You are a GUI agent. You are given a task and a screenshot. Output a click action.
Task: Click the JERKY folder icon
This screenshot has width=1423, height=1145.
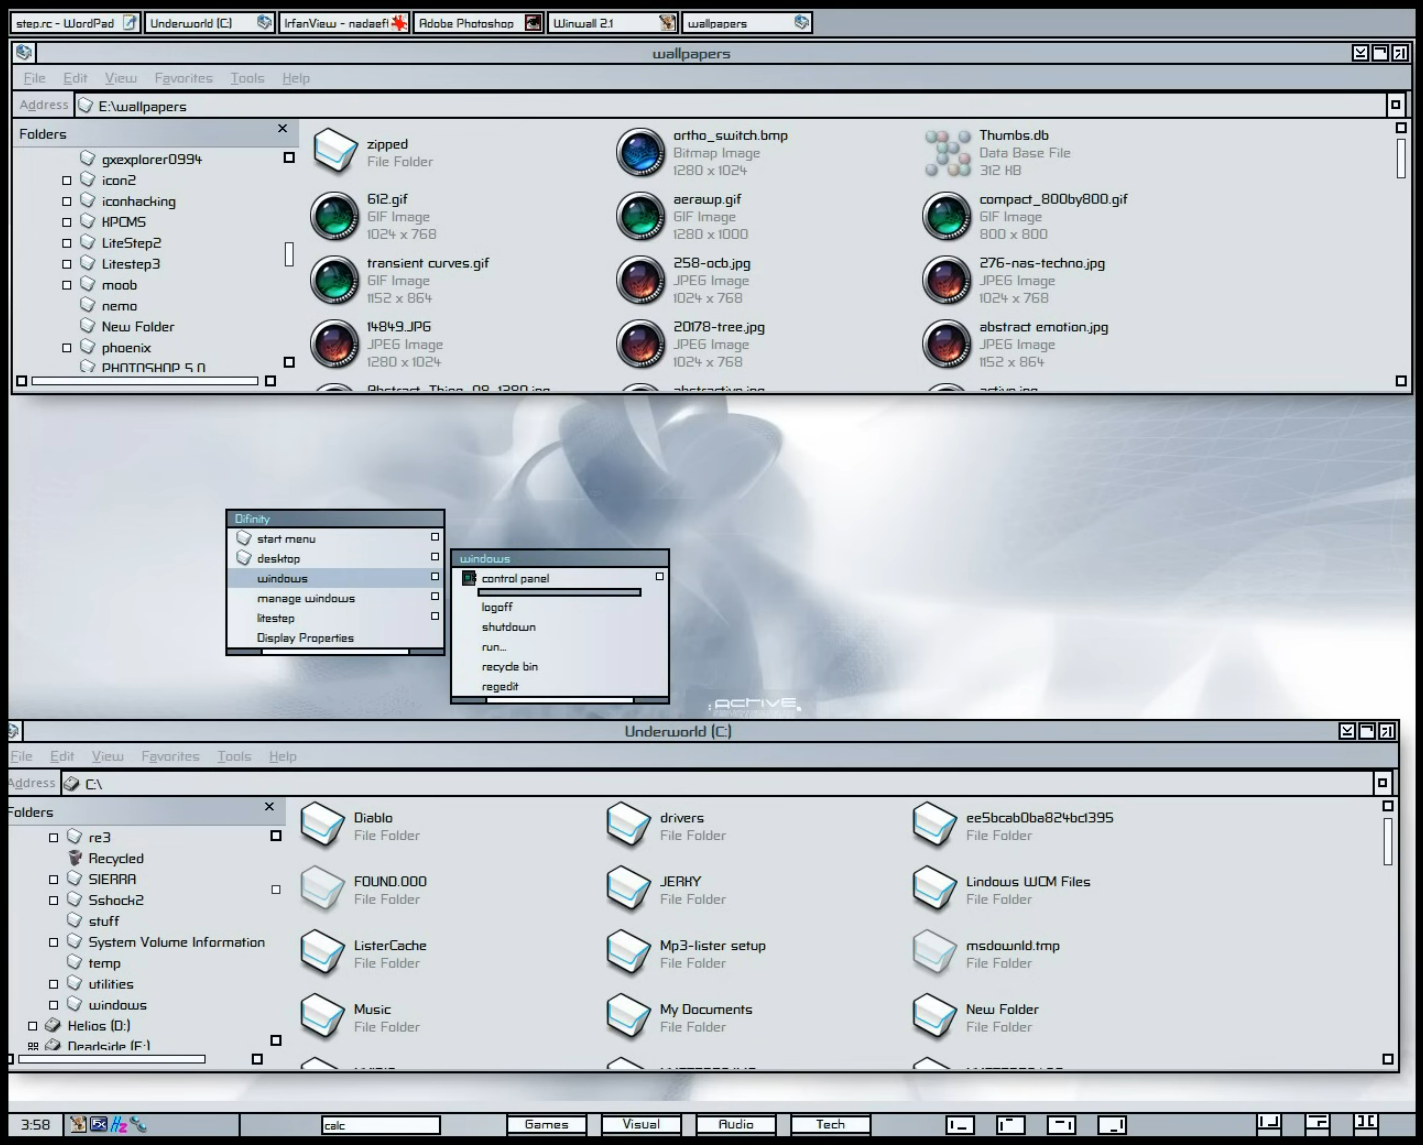coord(629,889)
